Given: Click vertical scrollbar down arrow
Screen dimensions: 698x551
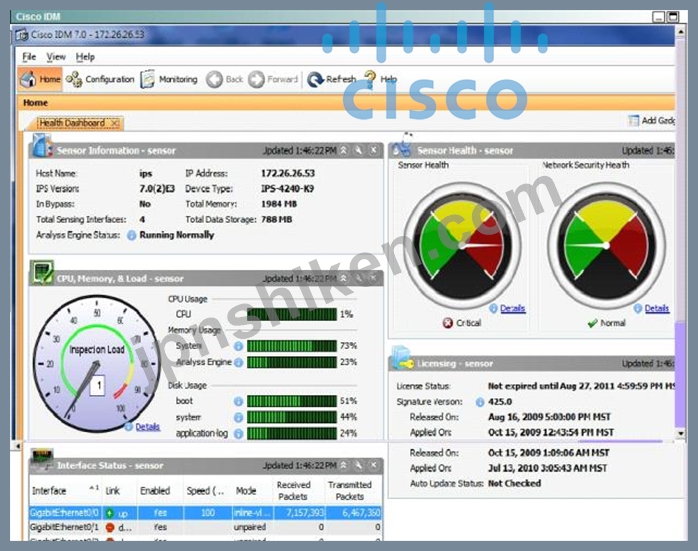Looking at the screenshot, I should click(x=680, y=433).
